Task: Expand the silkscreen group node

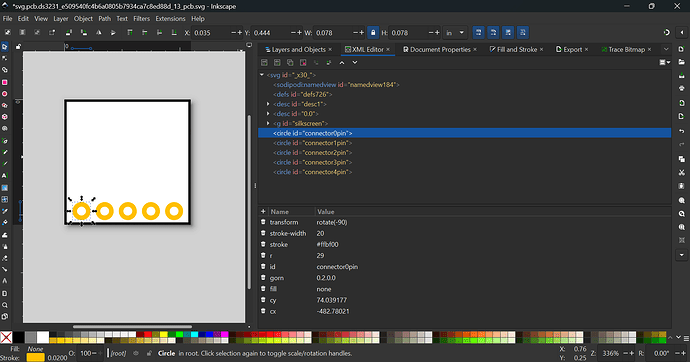Action: click(x=268, y=124)
